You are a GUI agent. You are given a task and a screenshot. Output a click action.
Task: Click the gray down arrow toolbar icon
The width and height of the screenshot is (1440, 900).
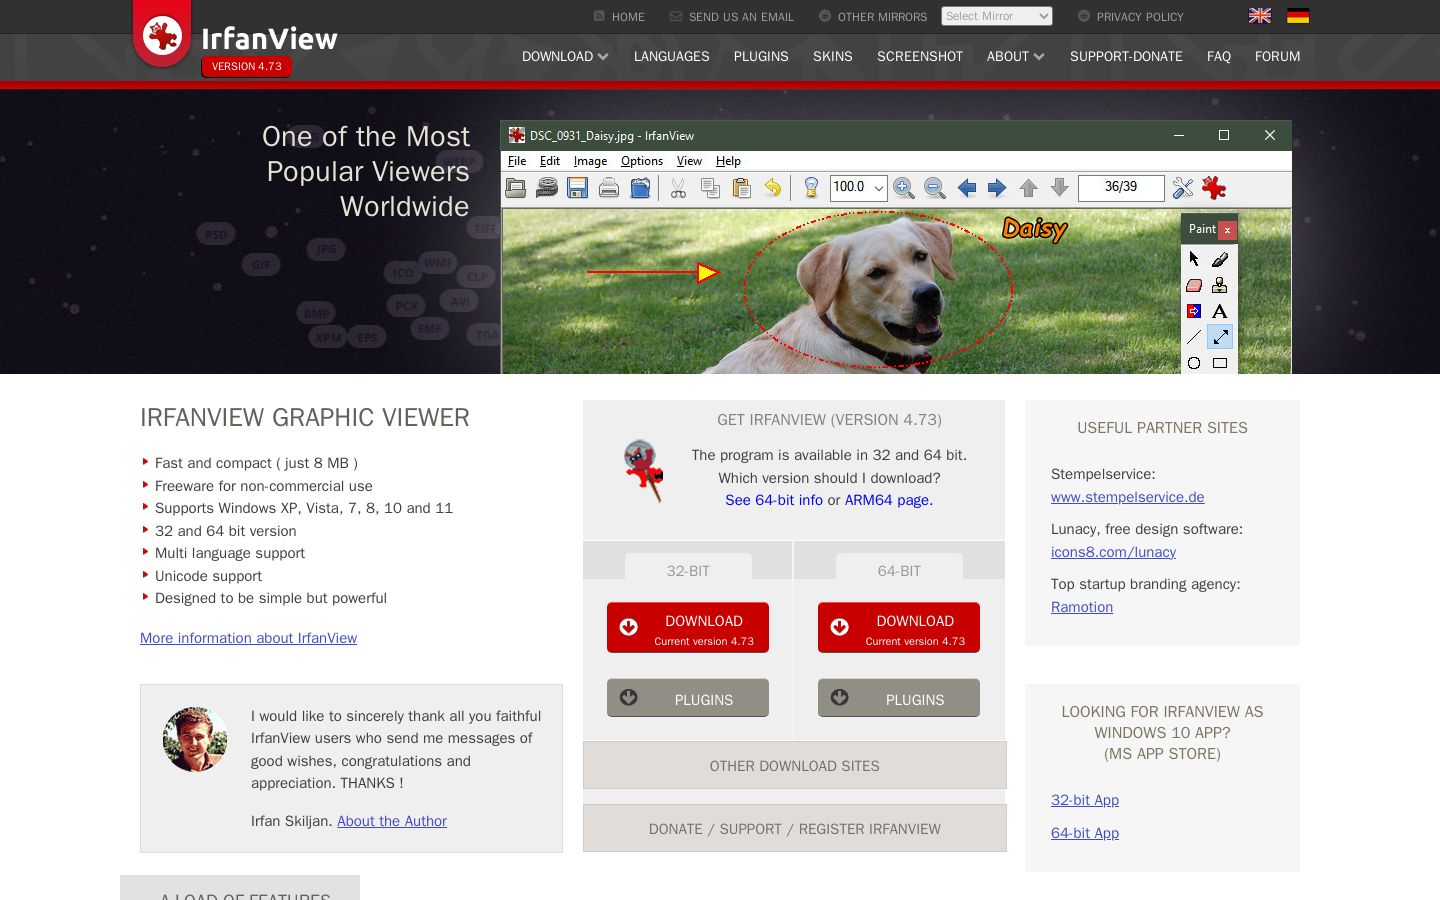[x=1060, y=188]
